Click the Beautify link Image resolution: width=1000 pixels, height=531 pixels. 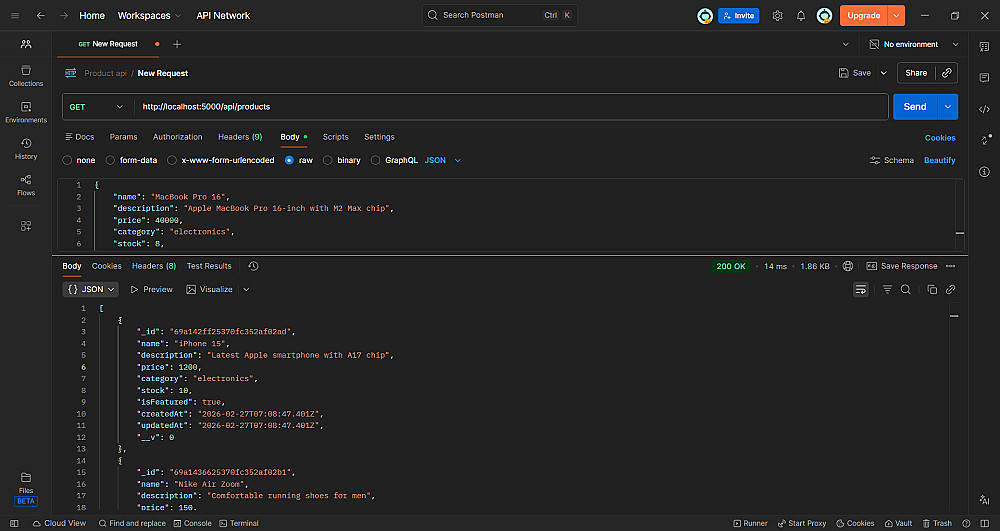(939, 160)
